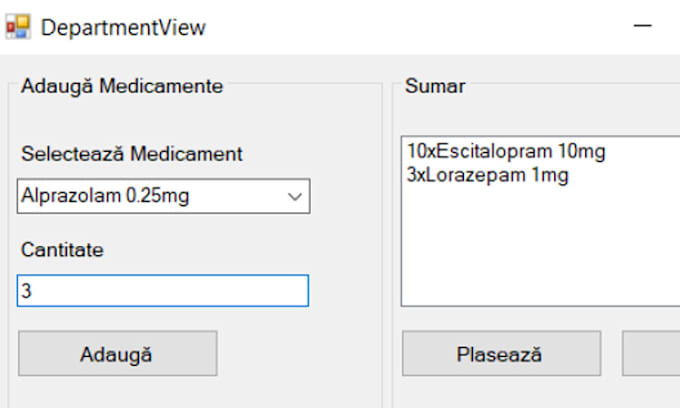Viewport: 680px width, 408px height.
Task: Click the Sumar group title
Action: pos(435,86)
